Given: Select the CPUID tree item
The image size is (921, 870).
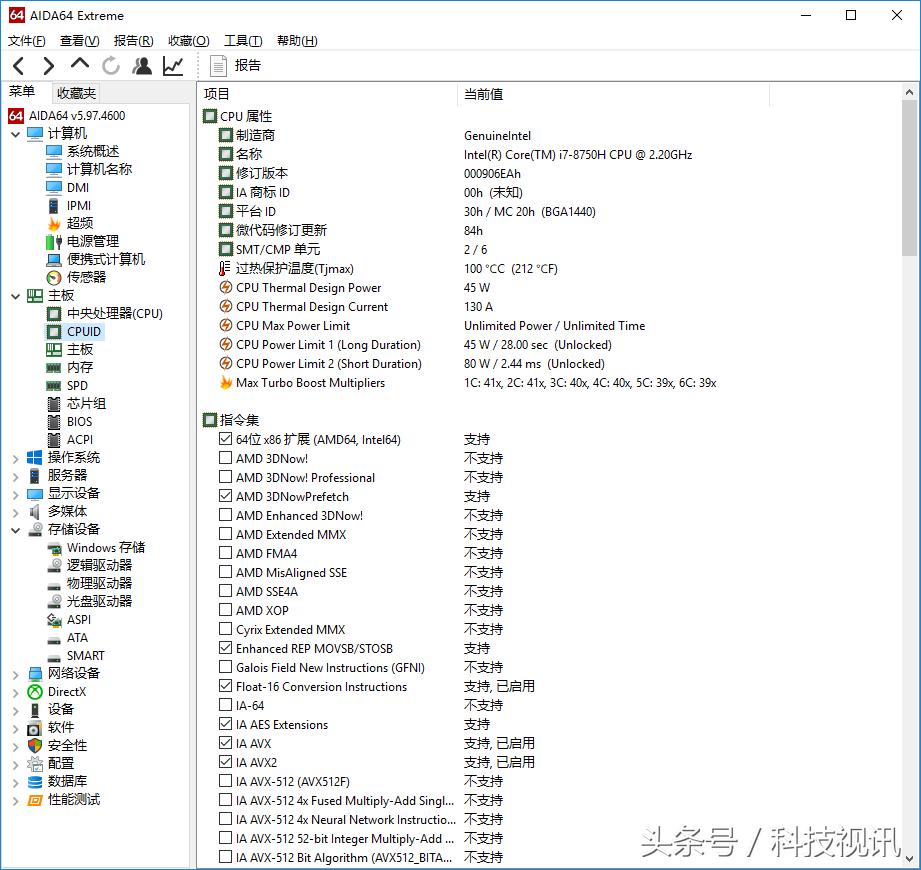Looking at the screenshot, I should point(84,332).
